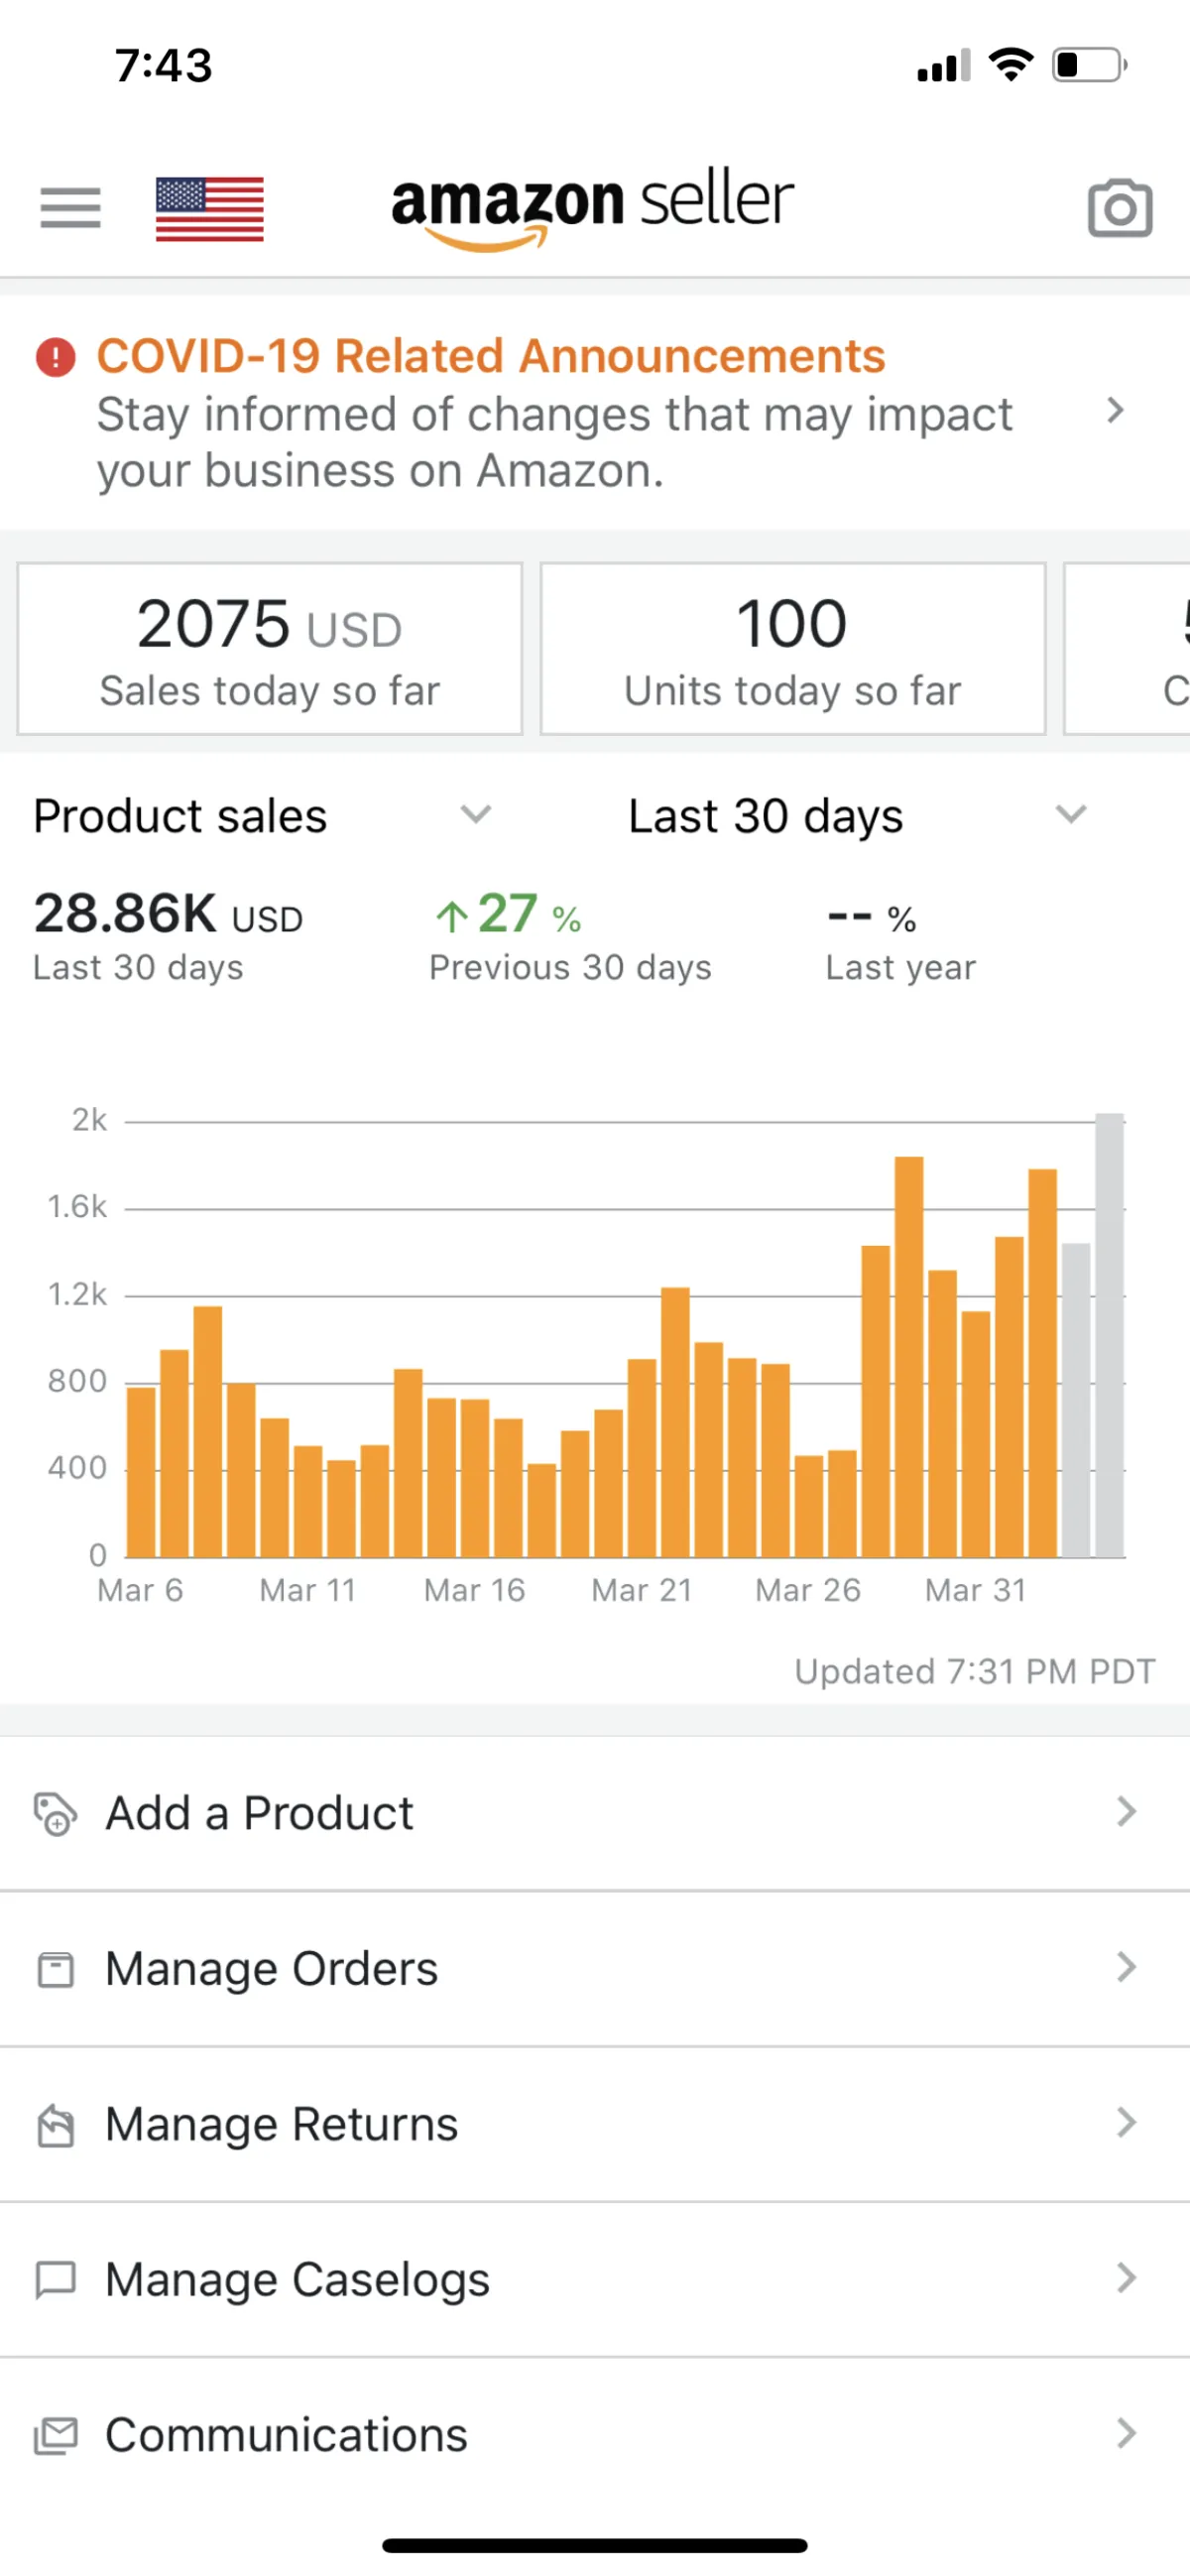
Task: Tap the 100 Units today card
Action: click(x=792, y=649)
